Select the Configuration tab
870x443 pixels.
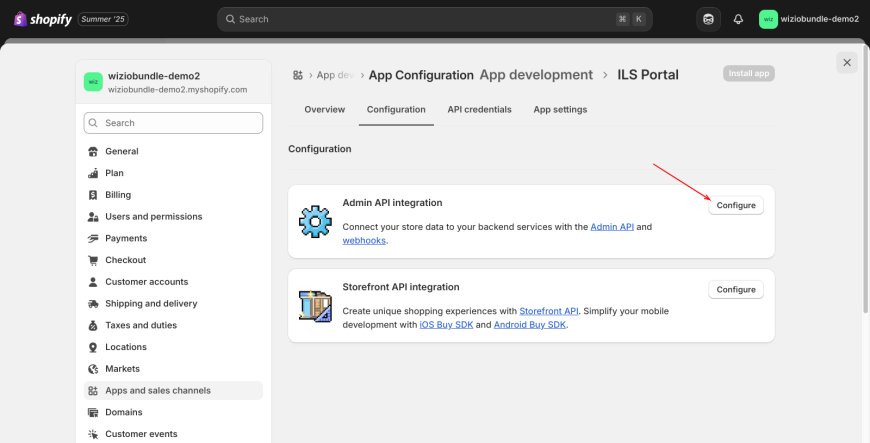click(396, 109)
